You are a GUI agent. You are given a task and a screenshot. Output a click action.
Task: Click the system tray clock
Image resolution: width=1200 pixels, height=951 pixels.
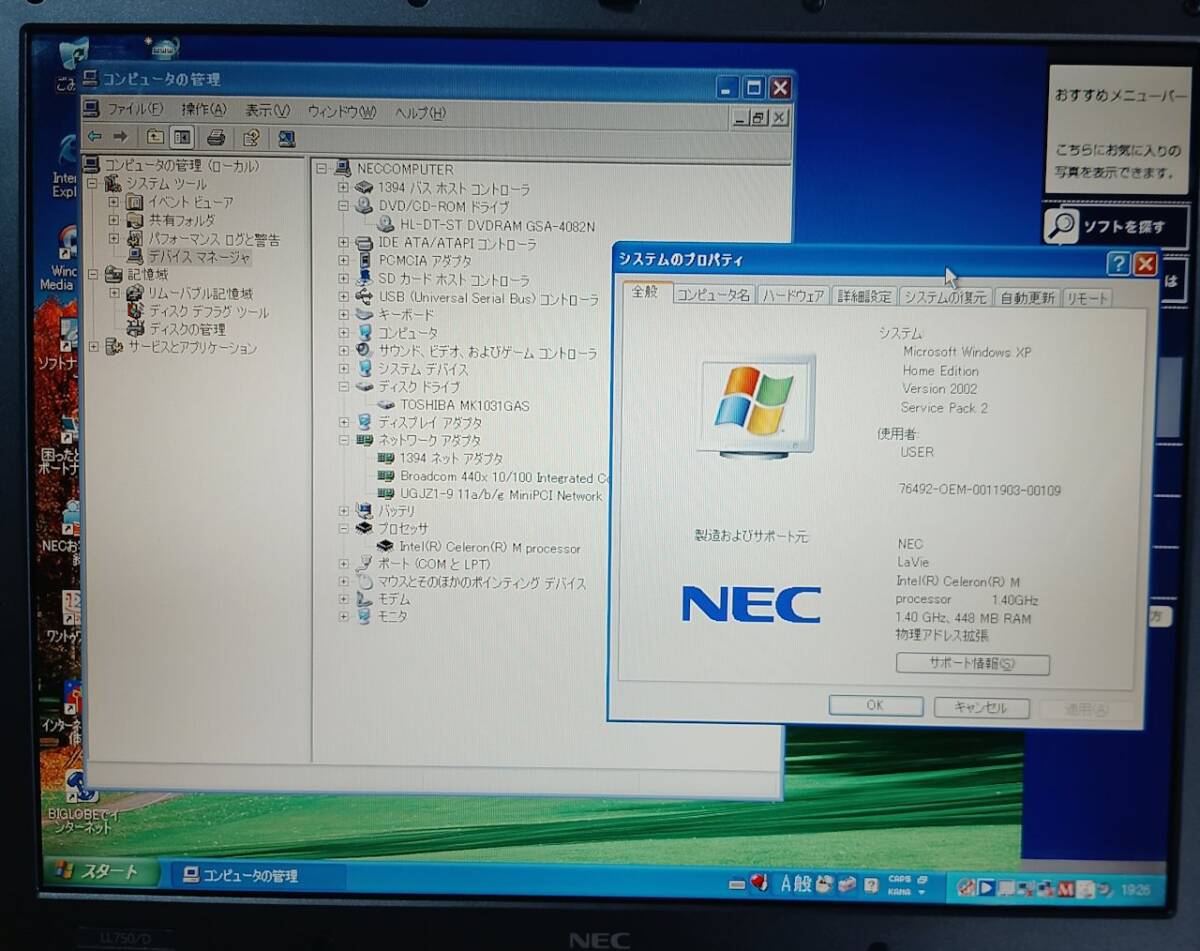(x=1136, y=889)
